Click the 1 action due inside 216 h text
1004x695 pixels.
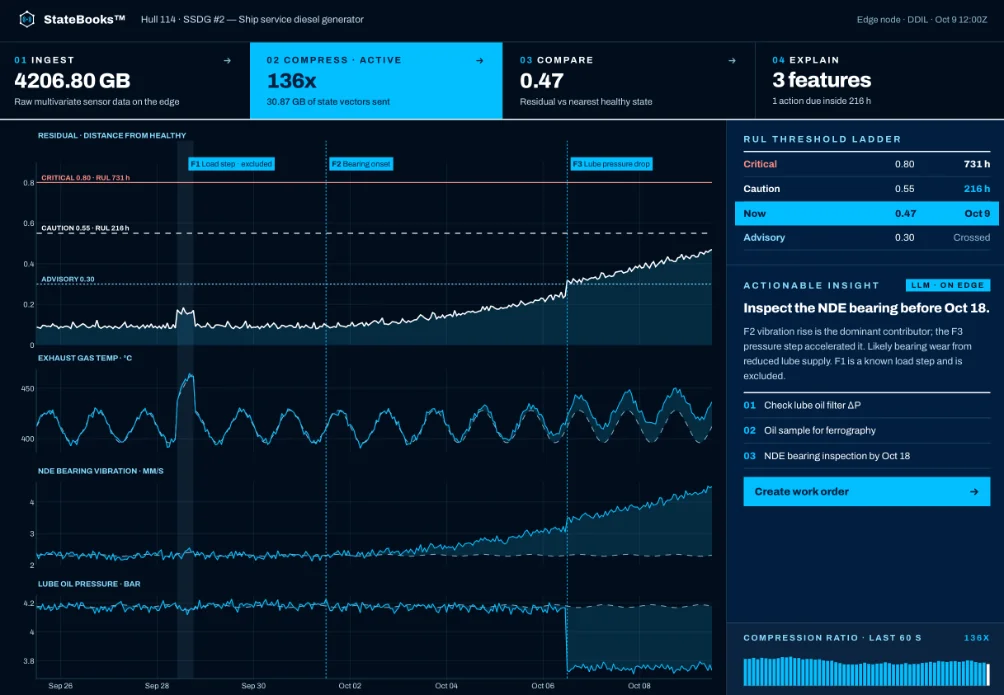point(822,101)
